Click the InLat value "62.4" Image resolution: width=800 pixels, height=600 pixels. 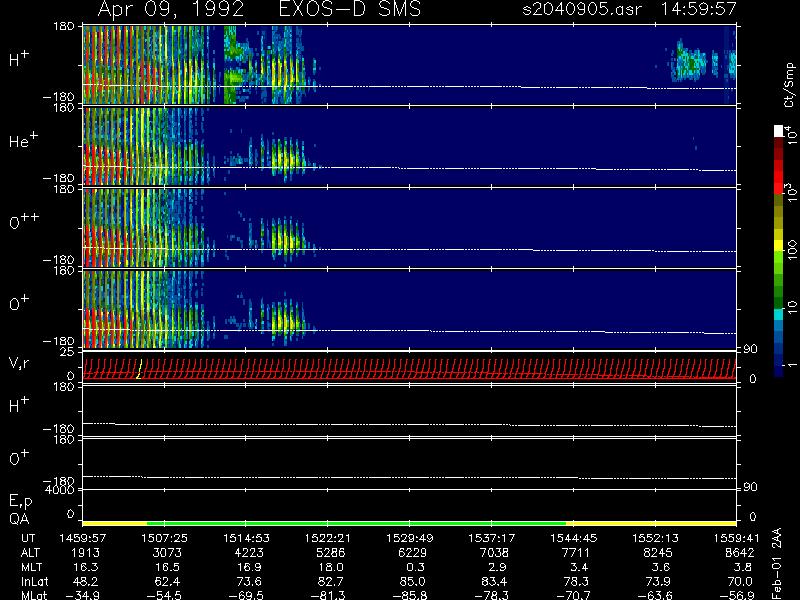coord(169,581)
